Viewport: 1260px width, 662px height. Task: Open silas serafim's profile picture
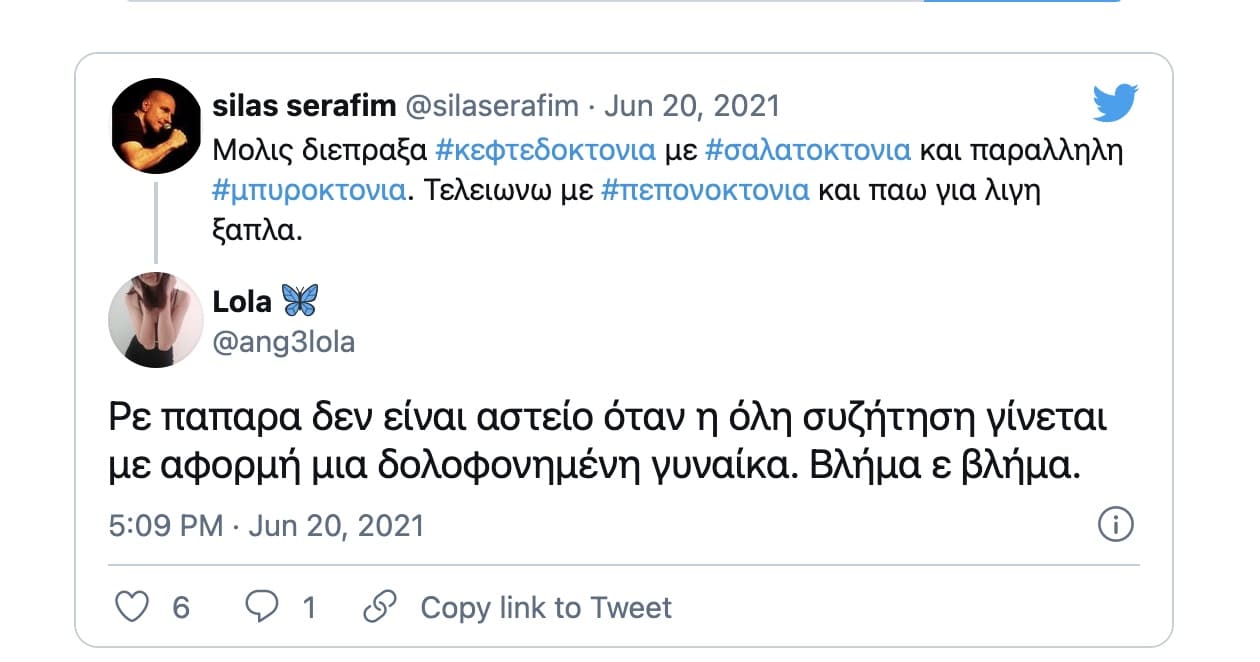click(x=156, y=126)
